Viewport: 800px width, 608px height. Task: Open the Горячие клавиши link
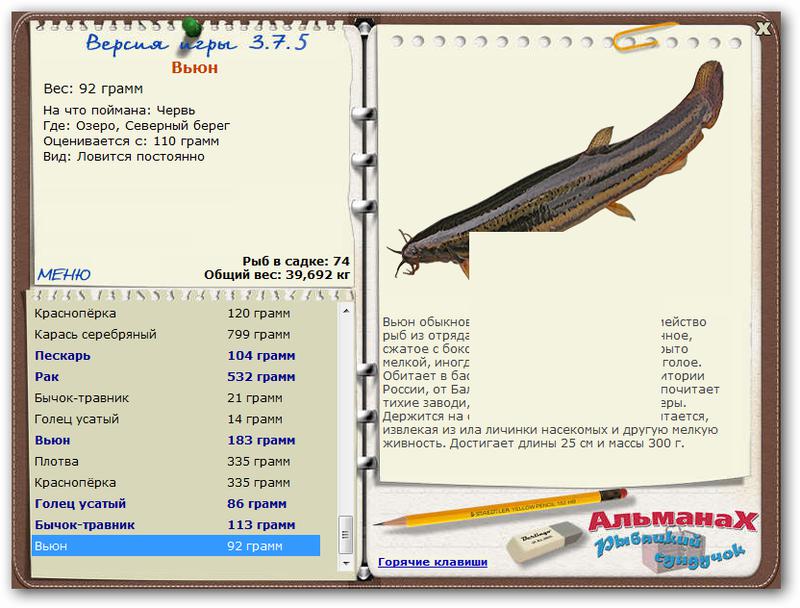433,562
